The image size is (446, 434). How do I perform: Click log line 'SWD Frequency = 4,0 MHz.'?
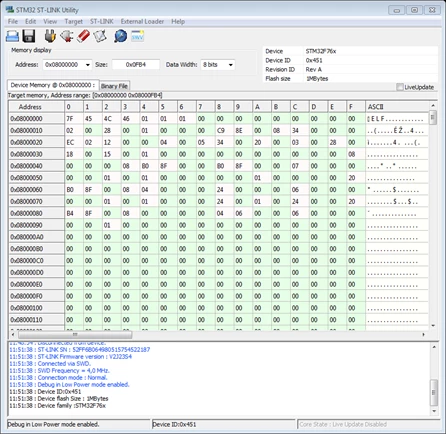(74, 371)
